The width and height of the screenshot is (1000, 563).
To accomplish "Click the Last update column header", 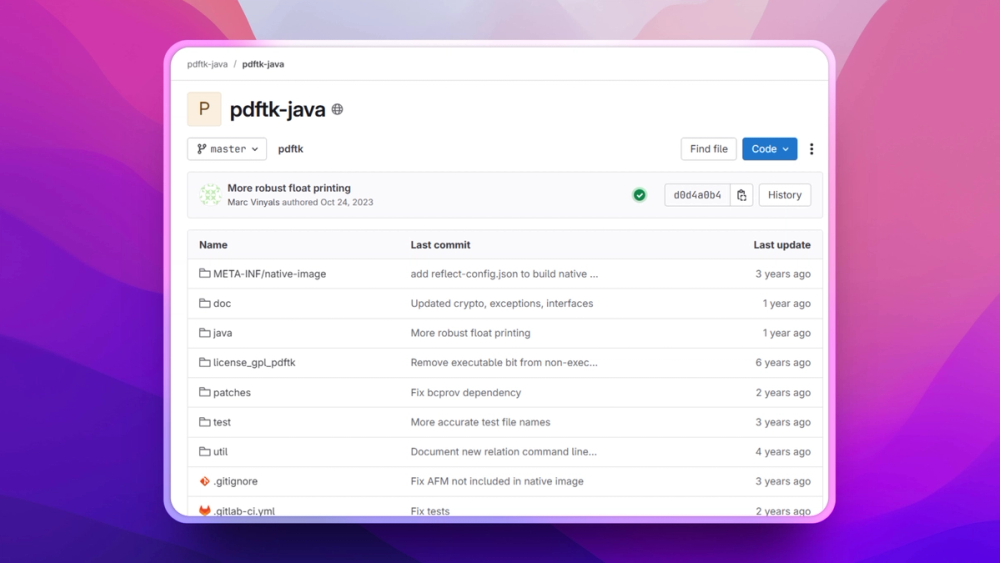I will pyautogui.click(x=782, y=245).
